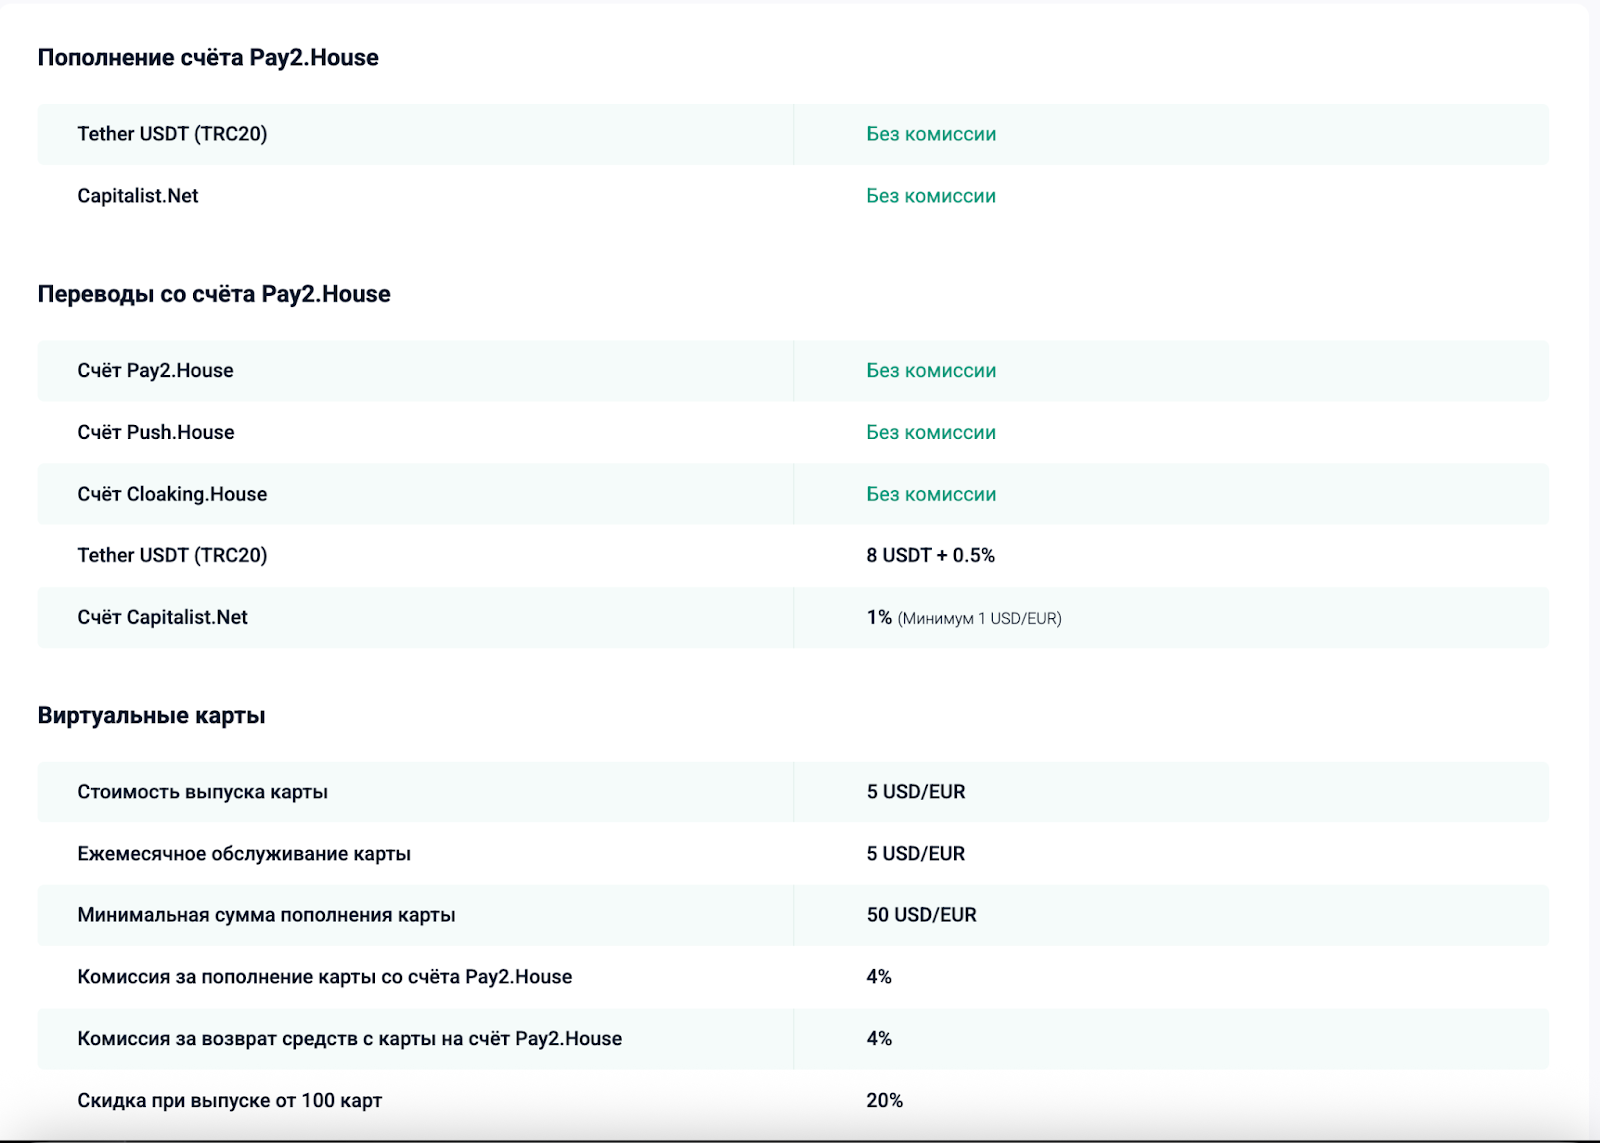The height and width of the screenshot is (1143, 1600).
Task: Click the '20%' bulk card discount value
Action: click(x=884, y=1101)
